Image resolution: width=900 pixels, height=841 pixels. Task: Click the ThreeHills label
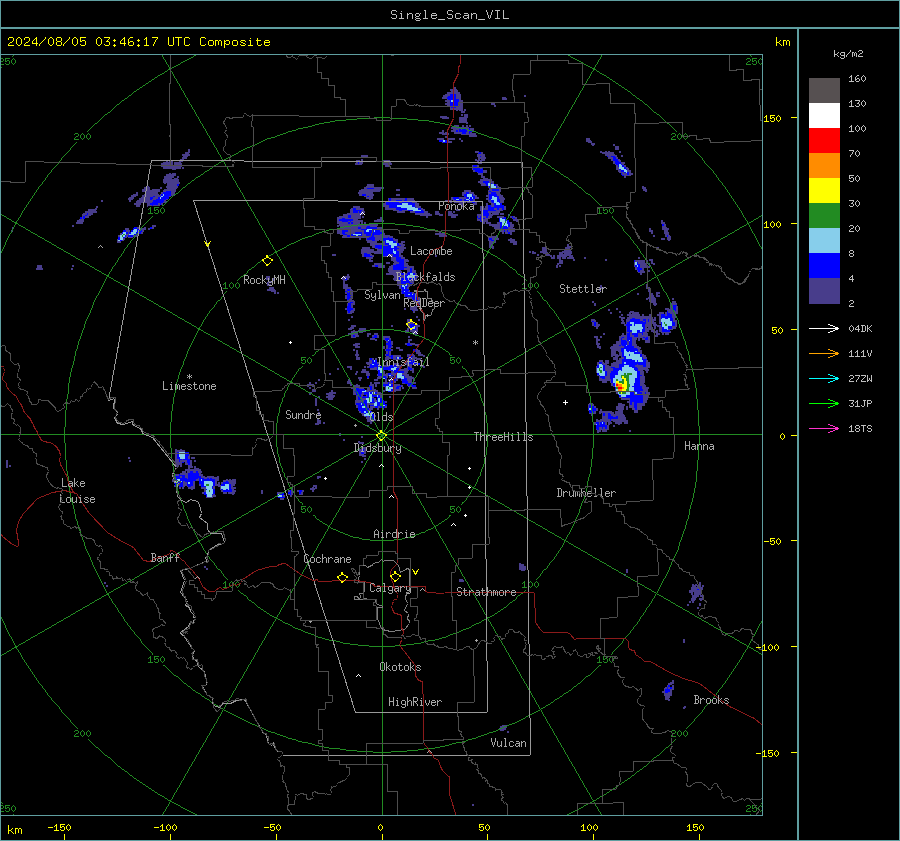click(503, 437)
